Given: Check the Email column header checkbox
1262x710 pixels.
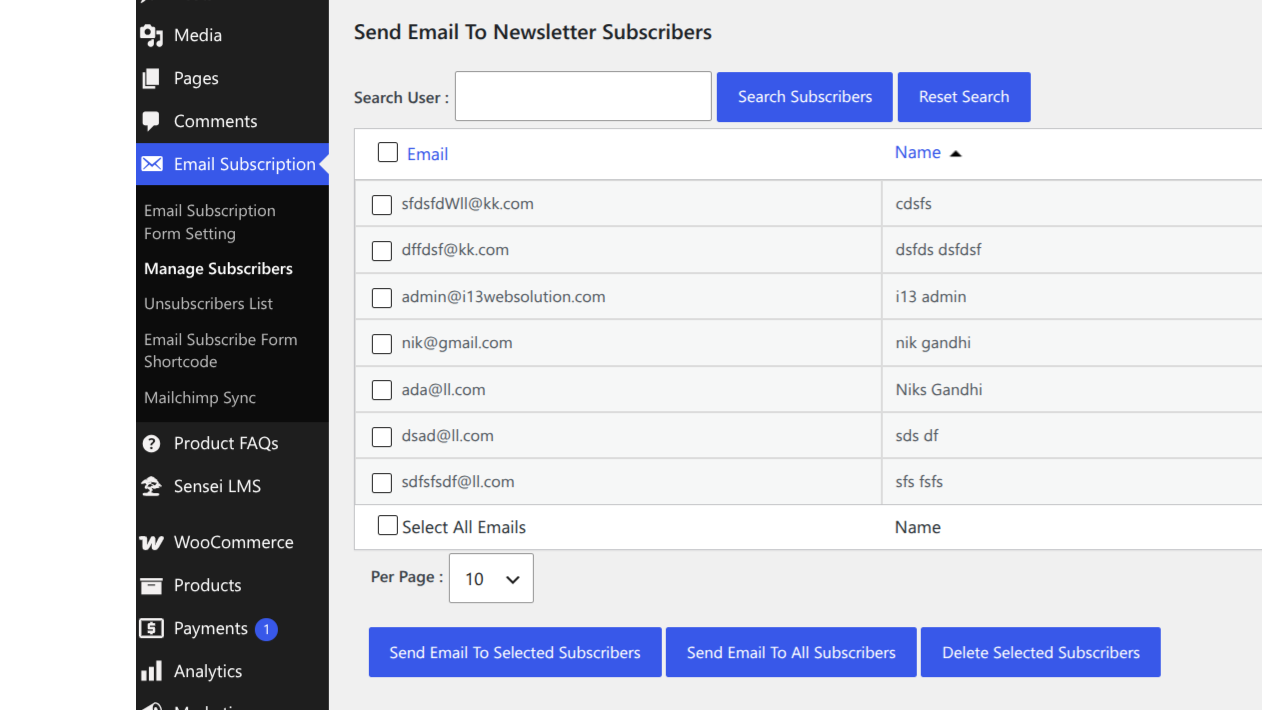Looking at the screenshot, I should 388,152.
